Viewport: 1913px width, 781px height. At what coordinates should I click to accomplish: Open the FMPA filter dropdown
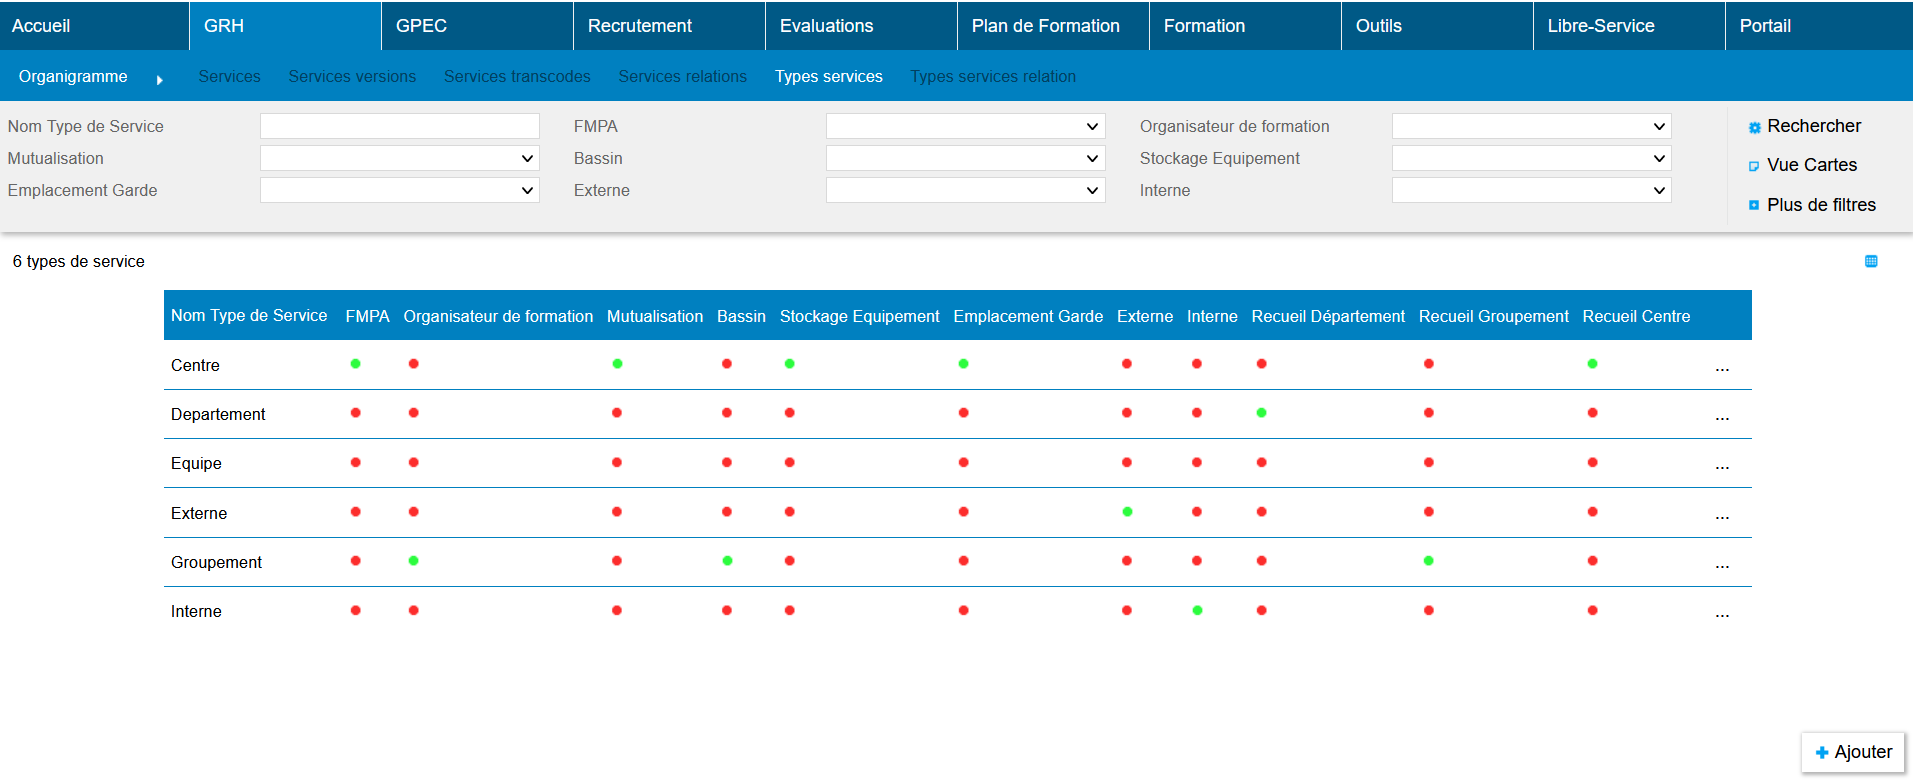point(965,127)
